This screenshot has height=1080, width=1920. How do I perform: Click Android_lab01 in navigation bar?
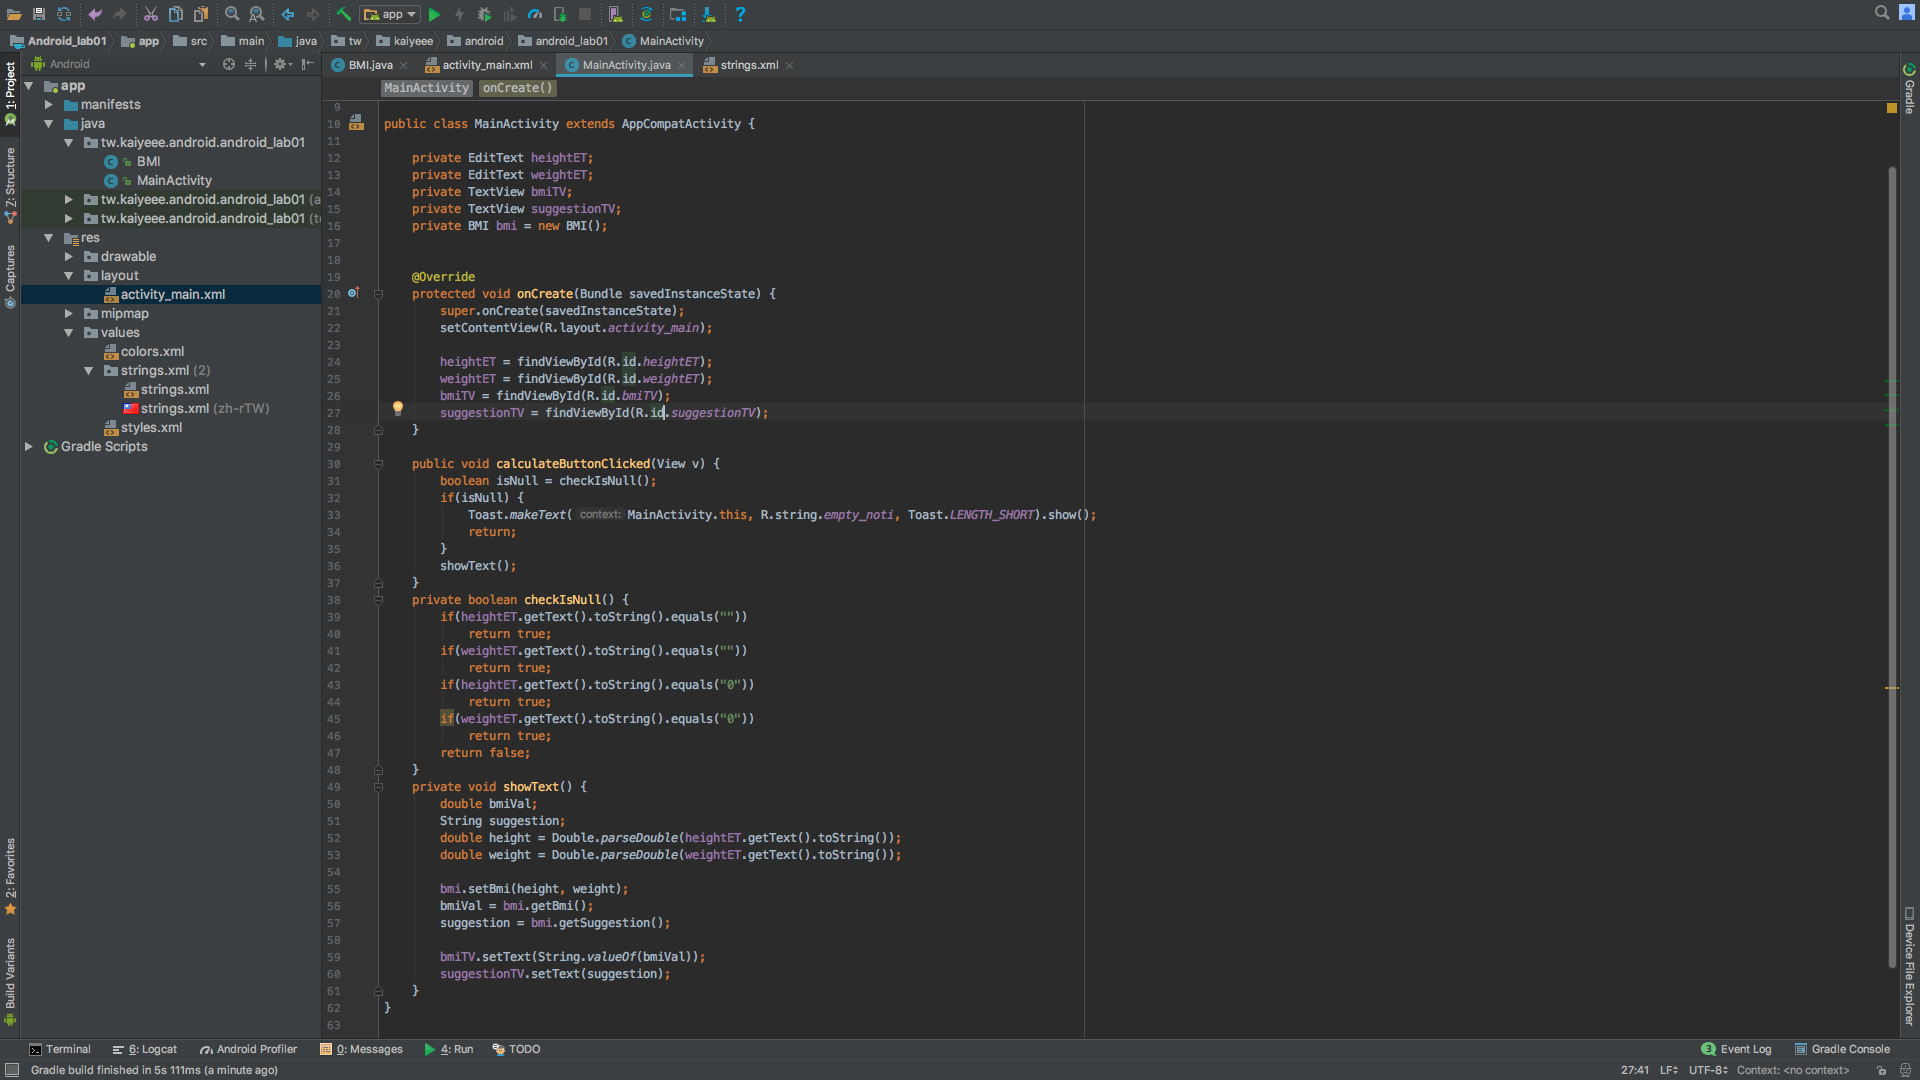(59, 41)
